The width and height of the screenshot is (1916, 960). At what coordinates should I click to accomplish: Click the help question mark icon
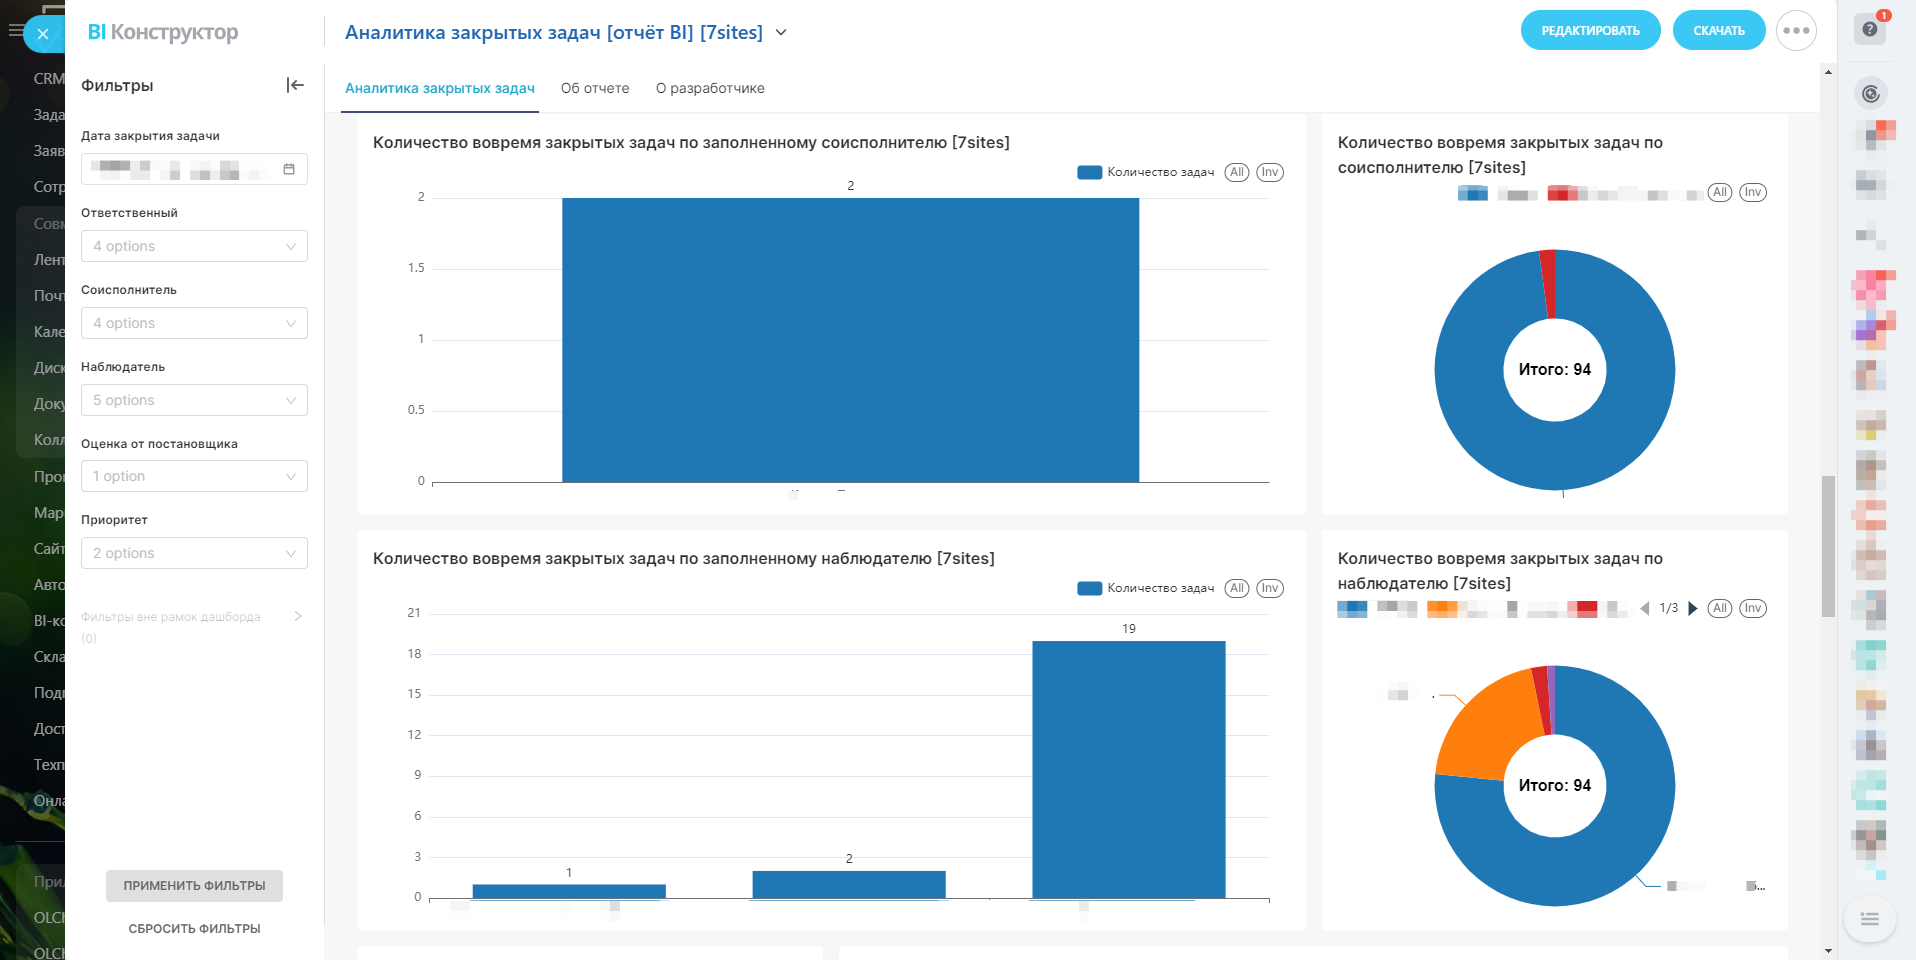[1870, 29]
